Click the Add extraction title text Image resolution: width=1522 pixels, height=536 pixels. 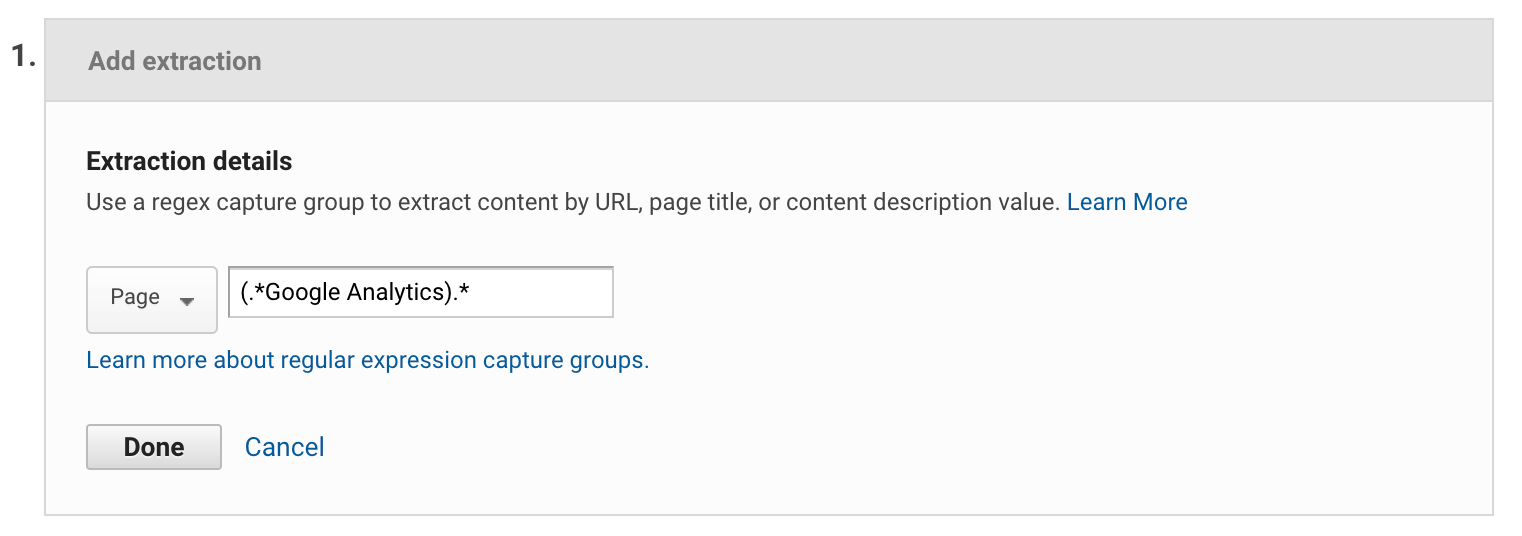click(x=175, y=61)
